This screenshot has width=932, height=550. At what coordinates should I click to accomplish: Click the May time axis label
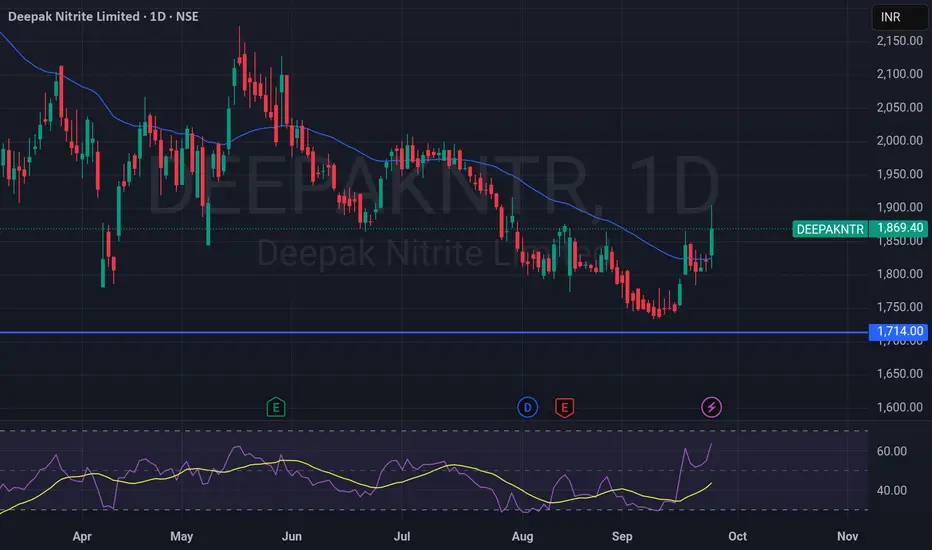coord(181,536)
